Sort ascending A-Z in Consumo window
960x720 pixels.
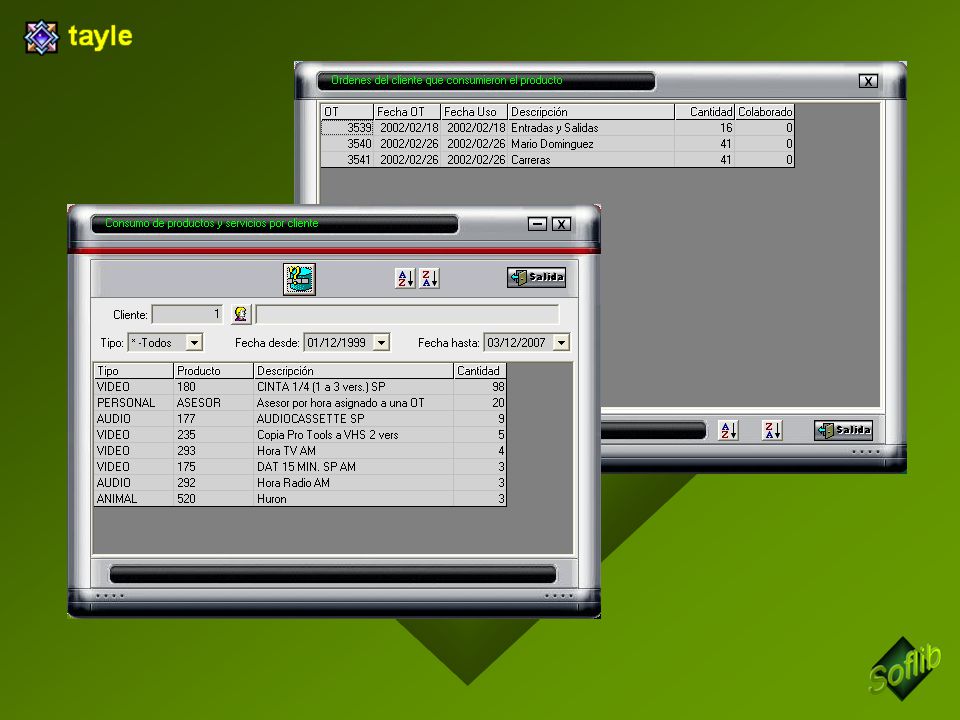point(405,279)
